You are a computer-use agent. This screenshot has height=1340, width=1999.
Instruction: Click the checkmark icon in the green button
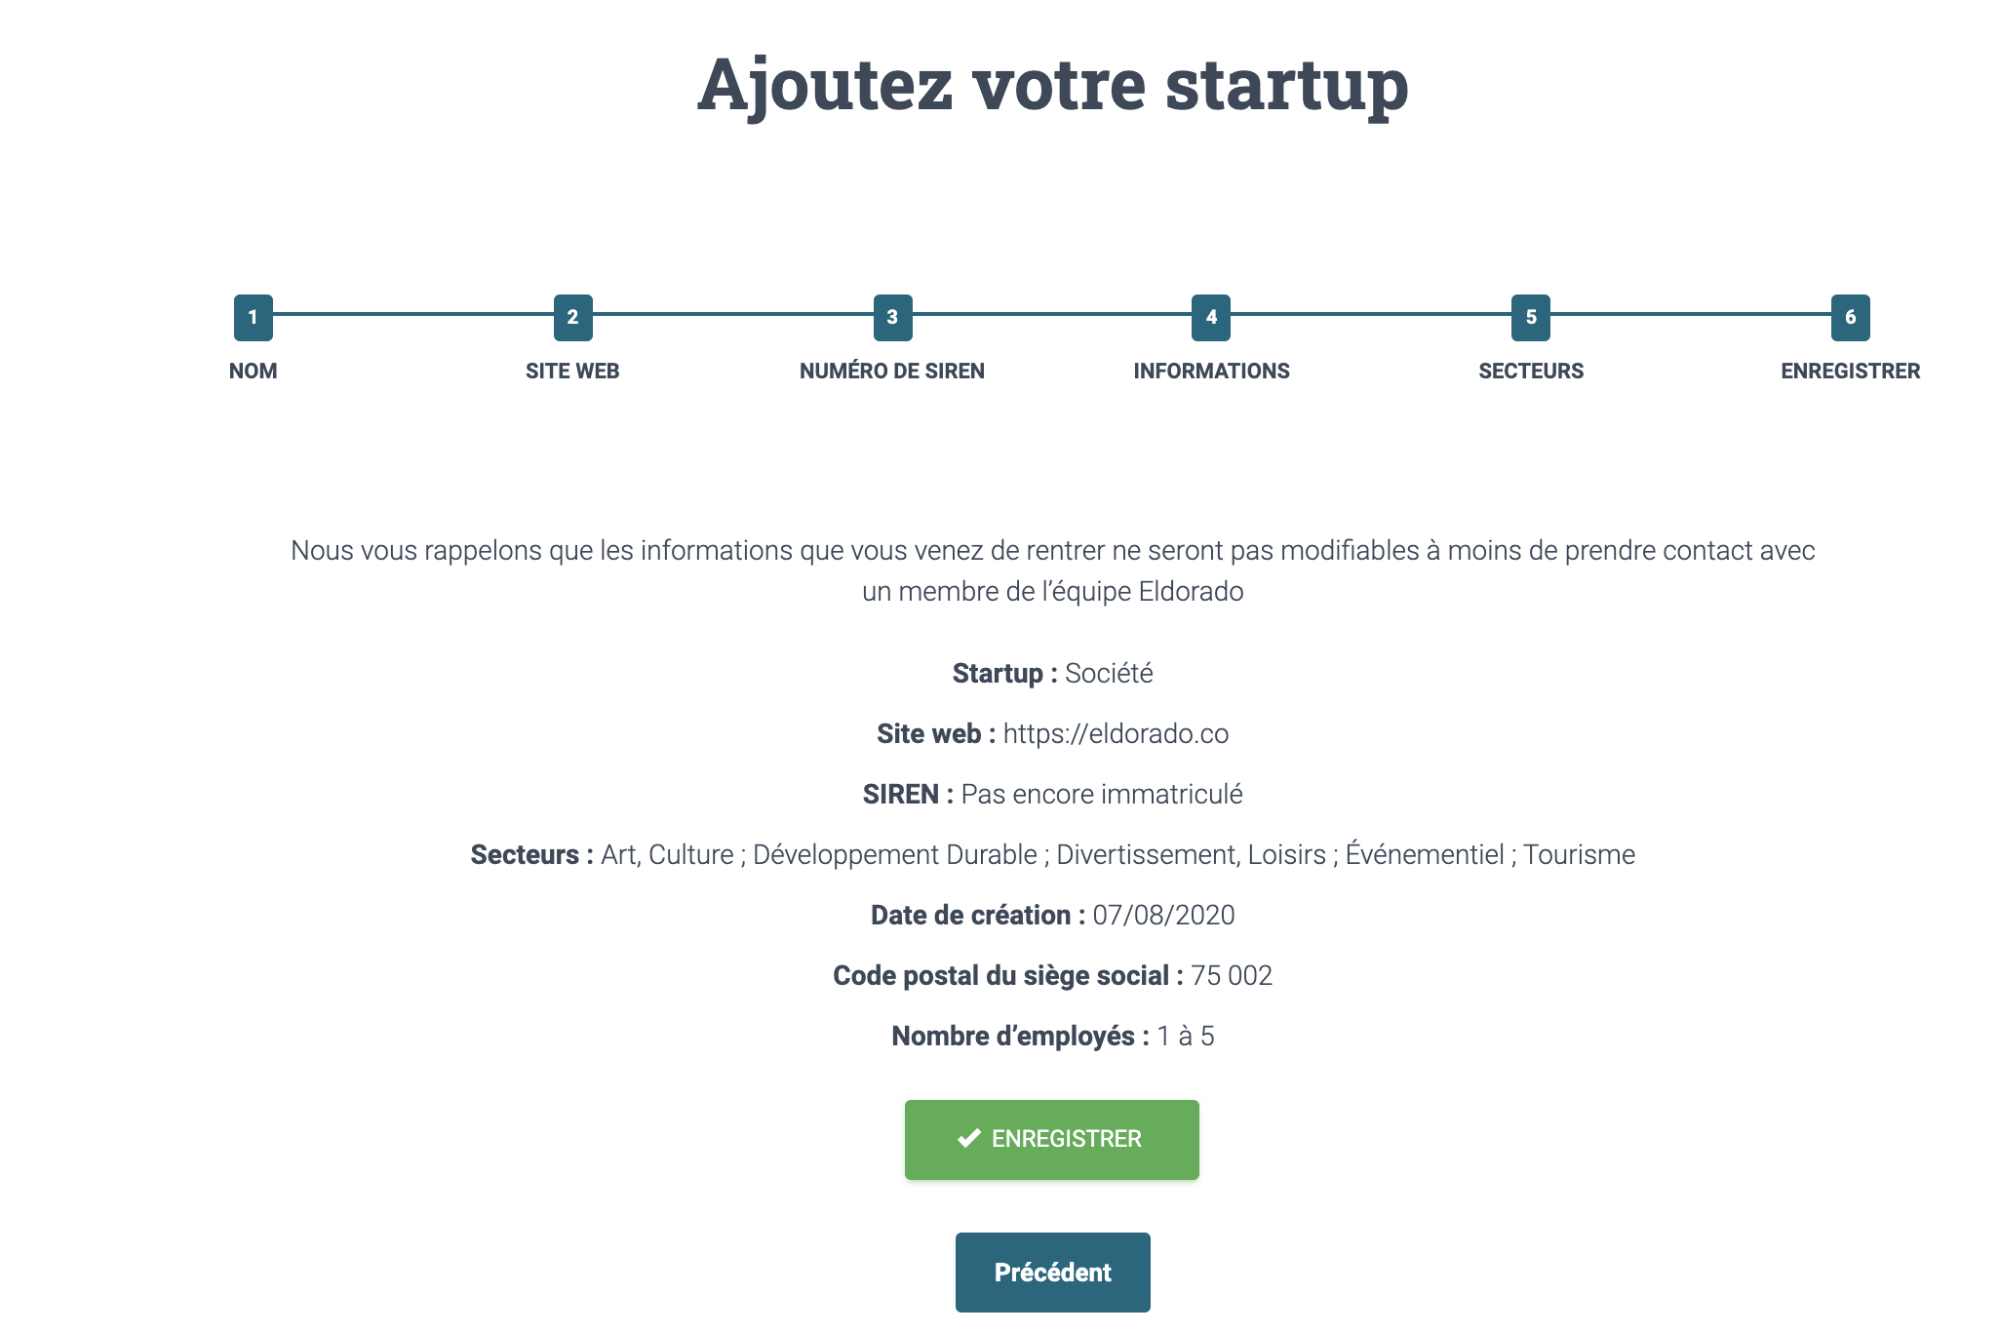tap(968, 1138)
